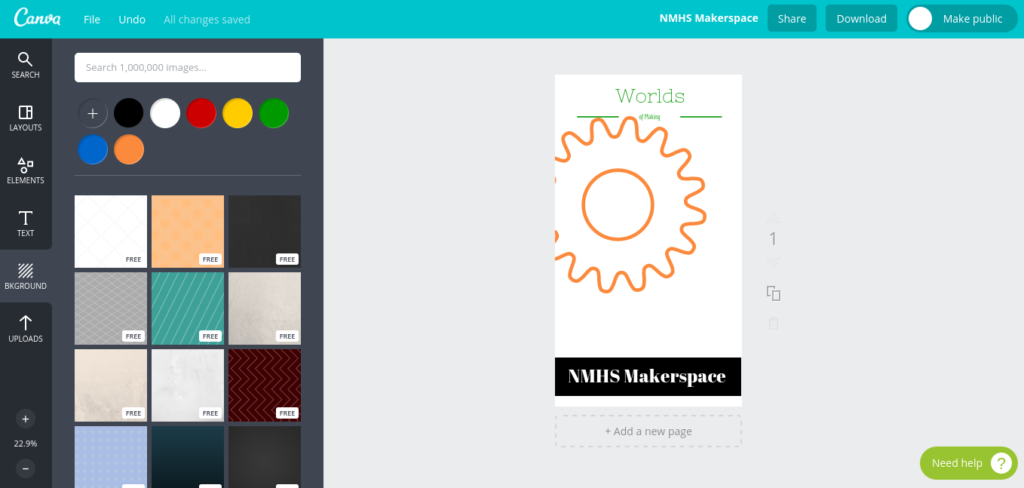This screenshot has height=488, width=1024.
Task: Click the NMHS Makerspace banner text
Action: point(647,376)
